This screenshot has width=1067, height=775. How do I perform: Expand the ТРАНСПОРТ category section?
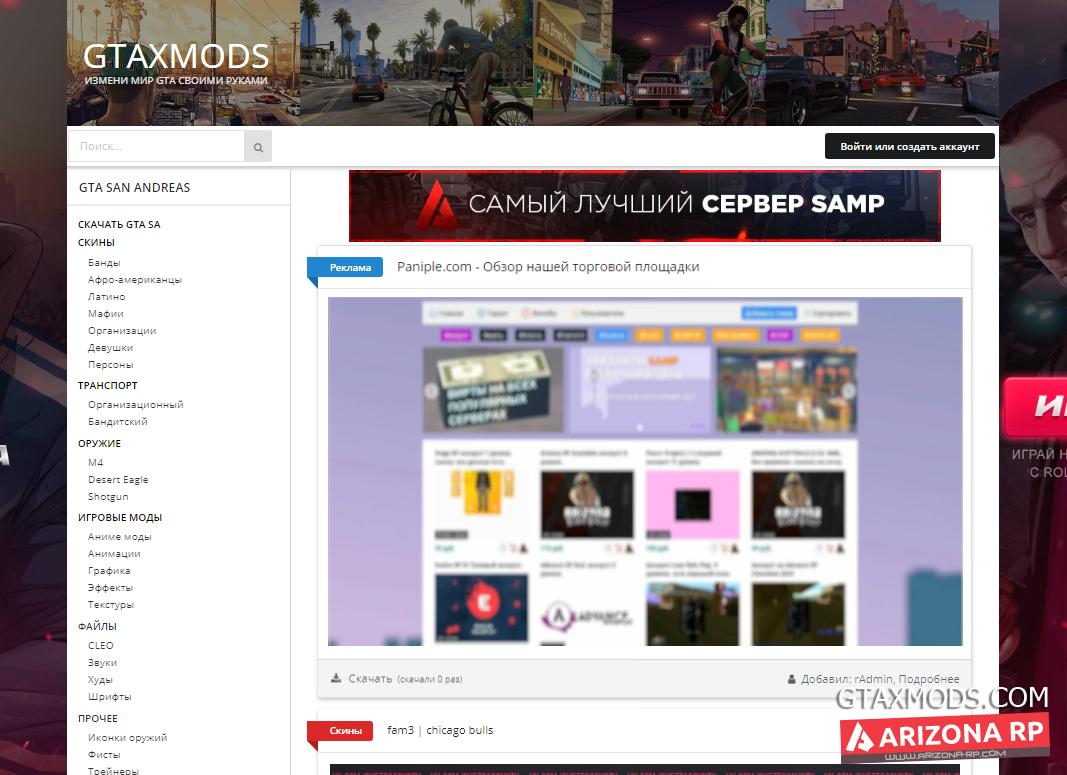tap(108, 385)
